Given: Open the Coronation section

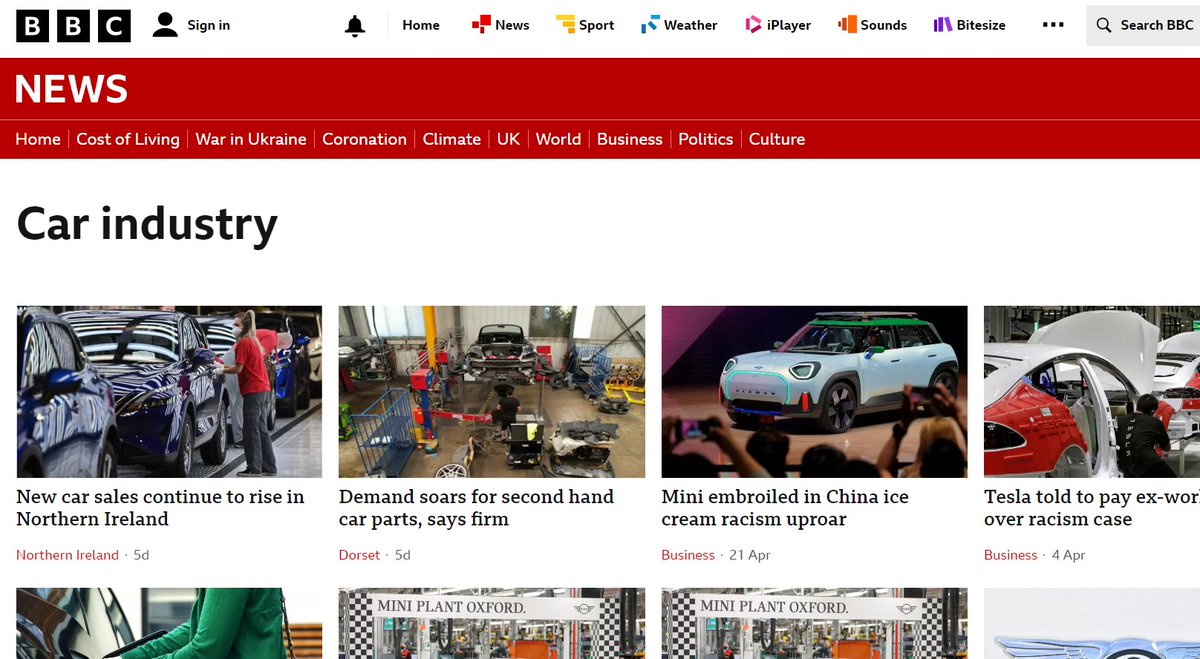Looking at the screenshot, I should coord(364,139).
